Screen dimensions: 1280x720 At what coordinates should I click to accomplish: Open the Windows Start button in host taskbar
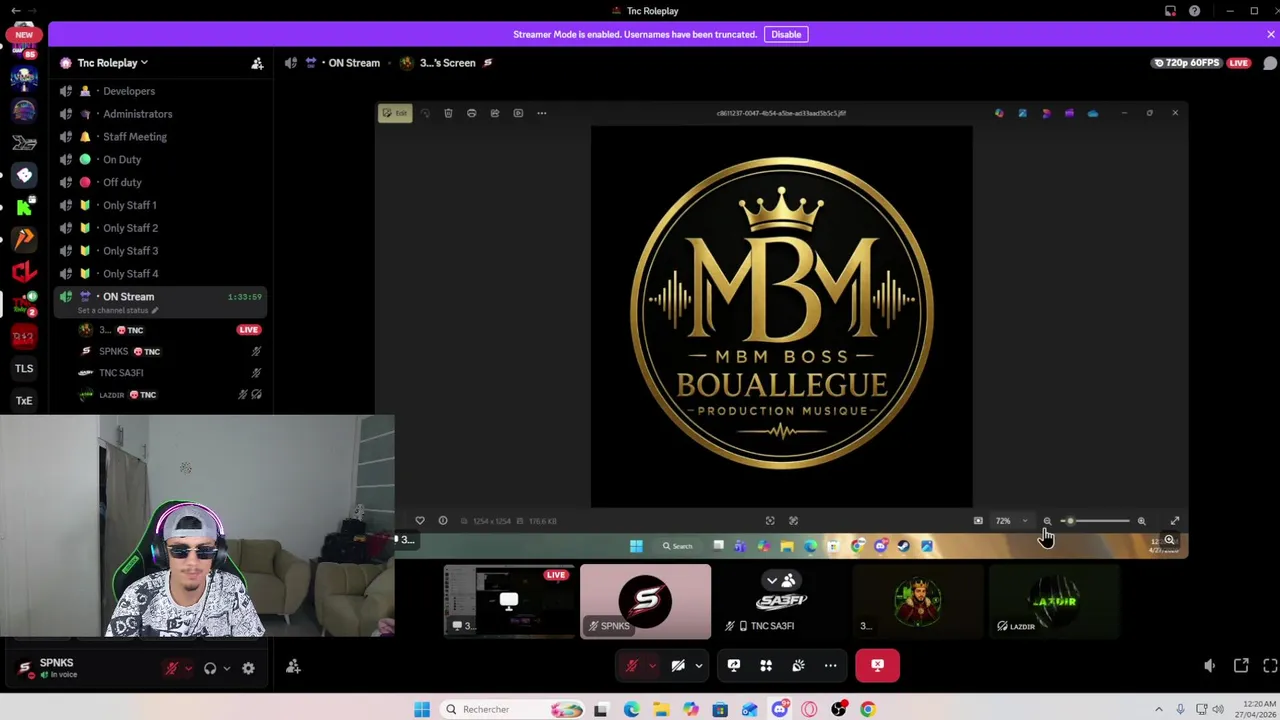coord(421,710)
